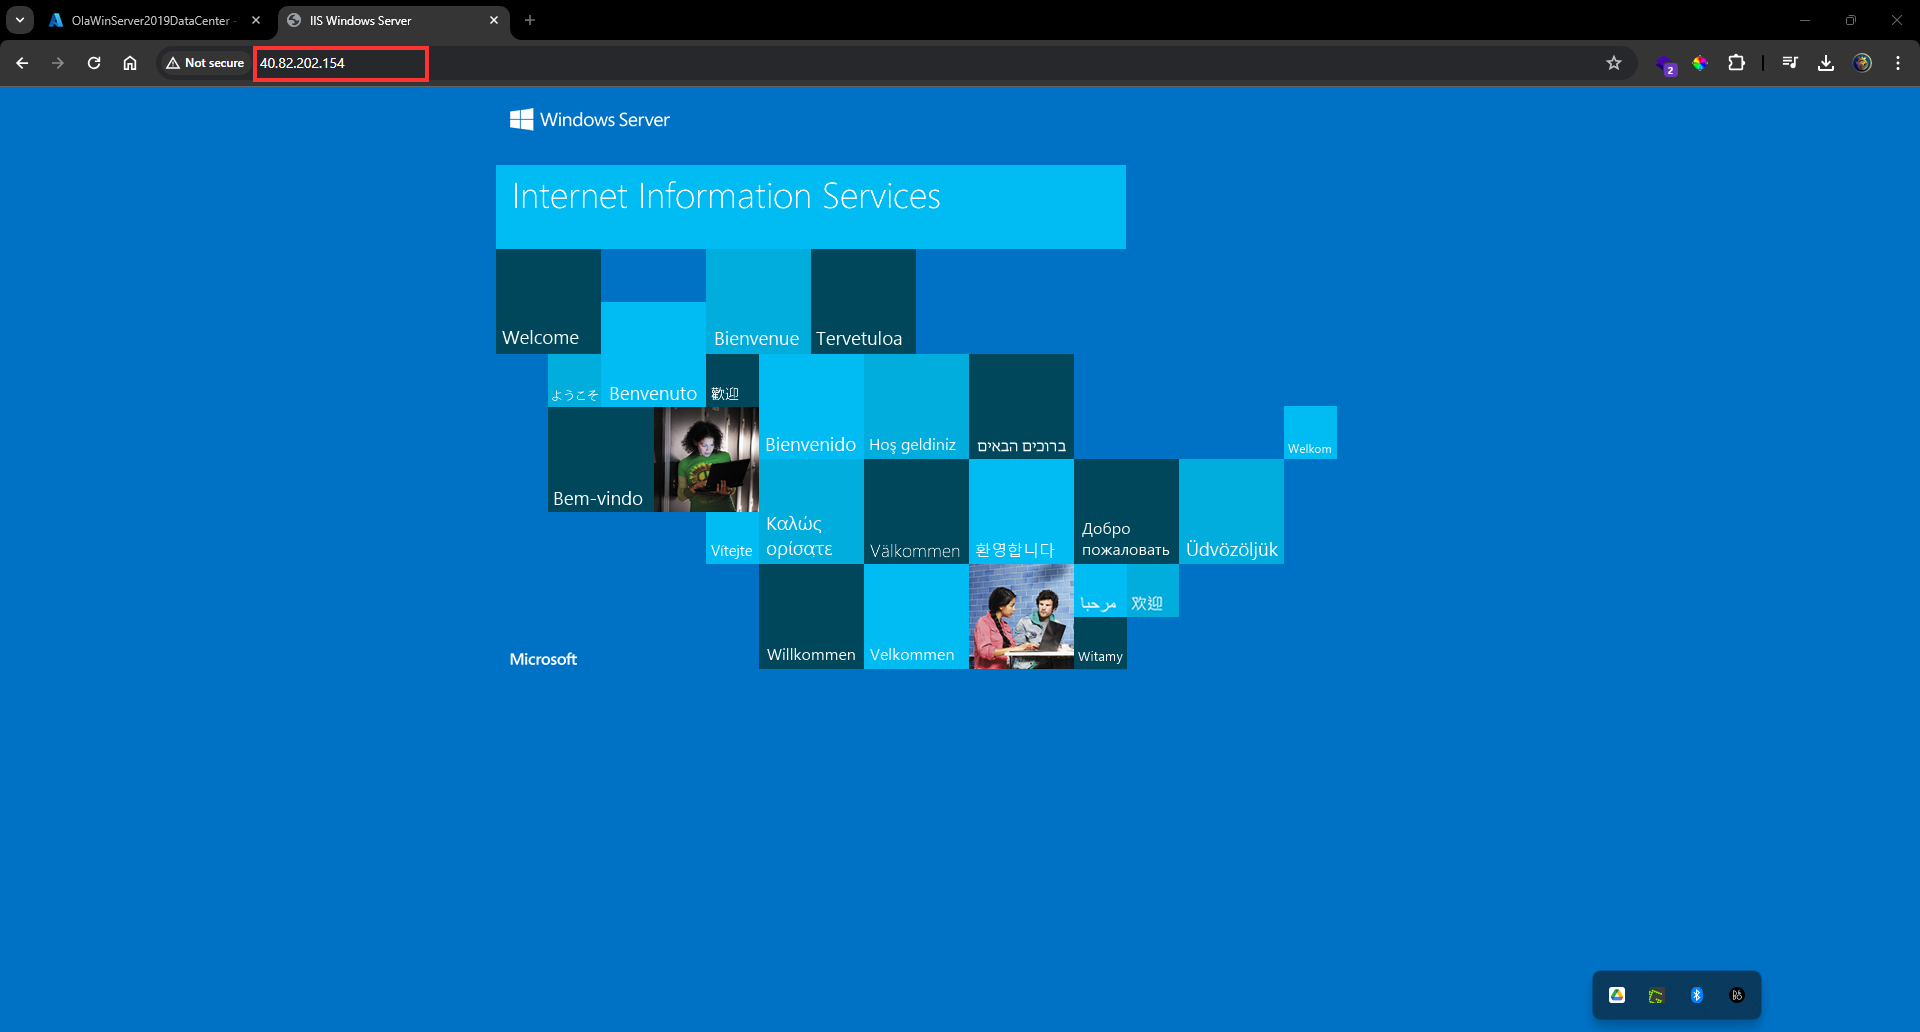This screenshot has height=1032, width=1920.
Task: Close the IIS Windows Server tab
Action: coord(494,20)
